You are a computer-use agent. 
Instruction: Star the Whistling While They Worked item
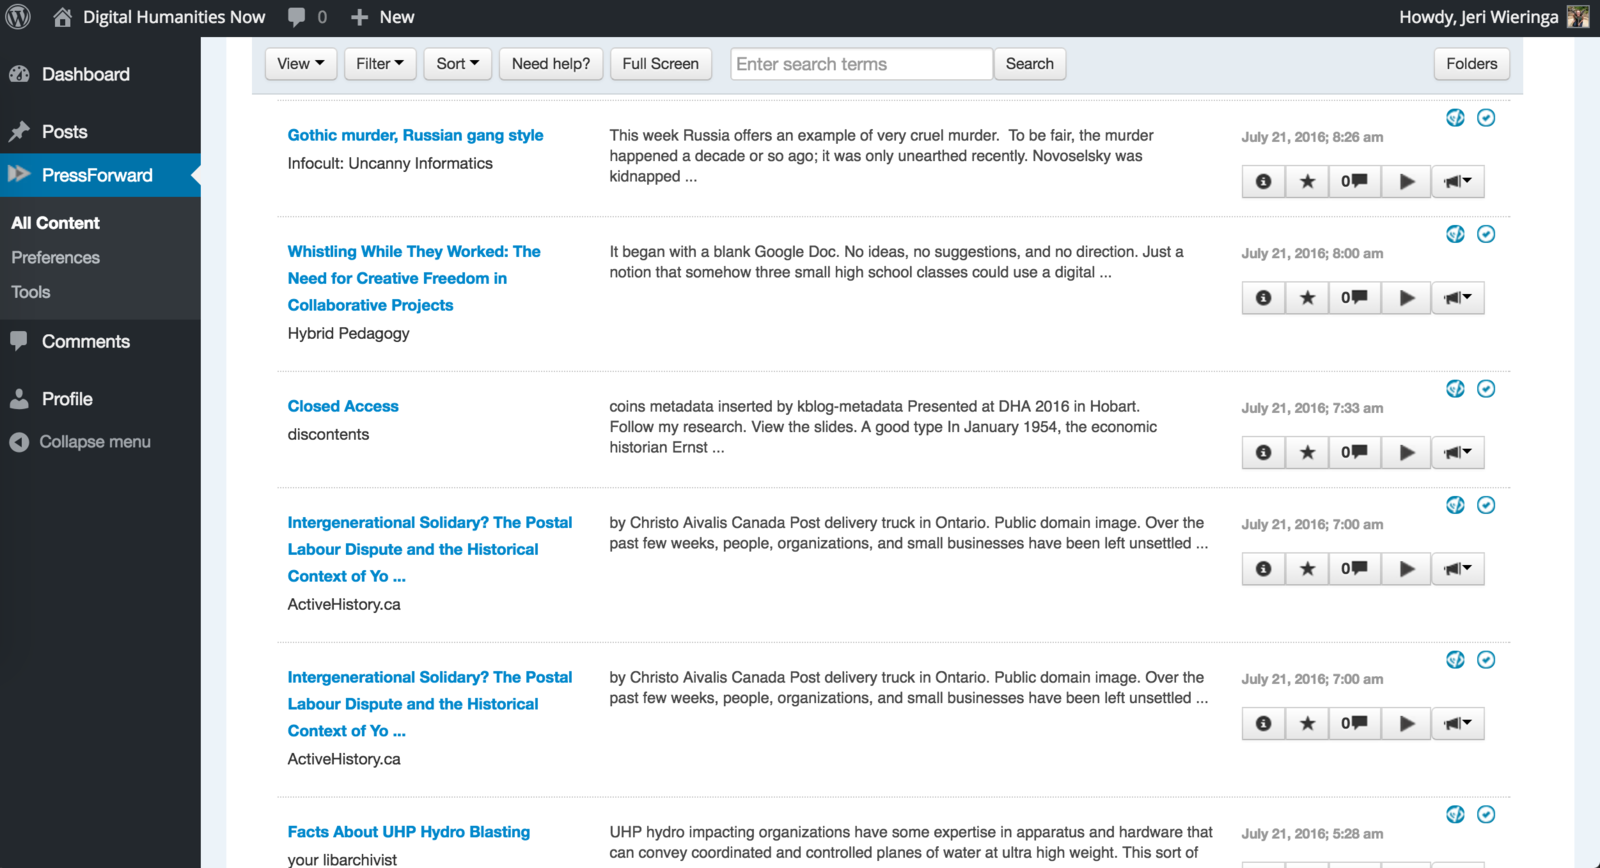(1307, 297)
